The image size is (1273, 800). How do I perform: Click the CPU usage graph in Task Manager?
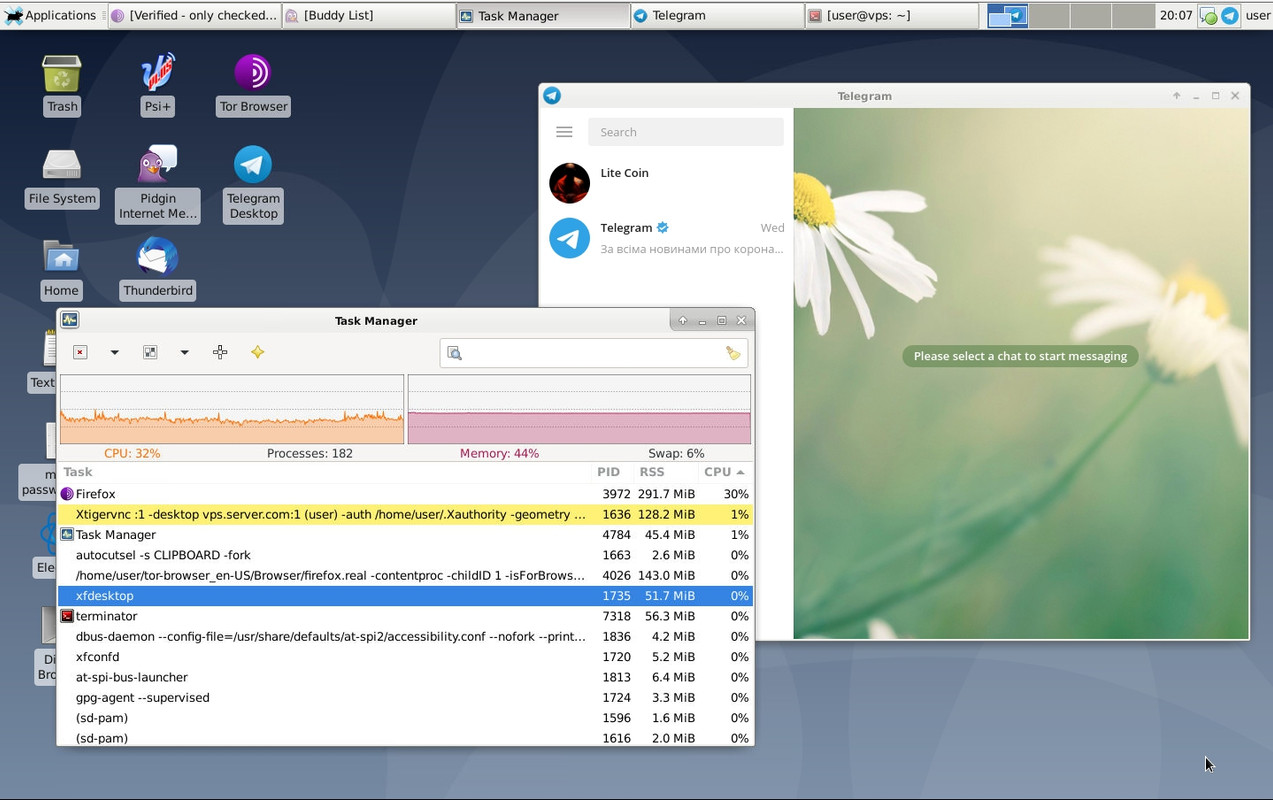(232, 409)
